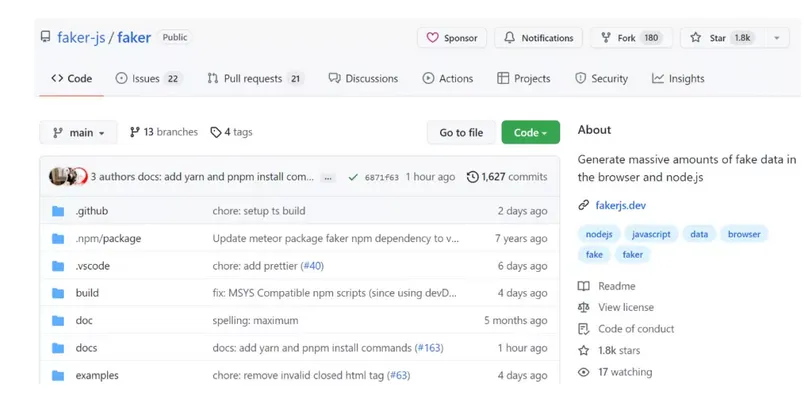The width and height of the screenshot is (809, 409).
Task: Click the green checkmark build status icon
Action: point(353,177)
